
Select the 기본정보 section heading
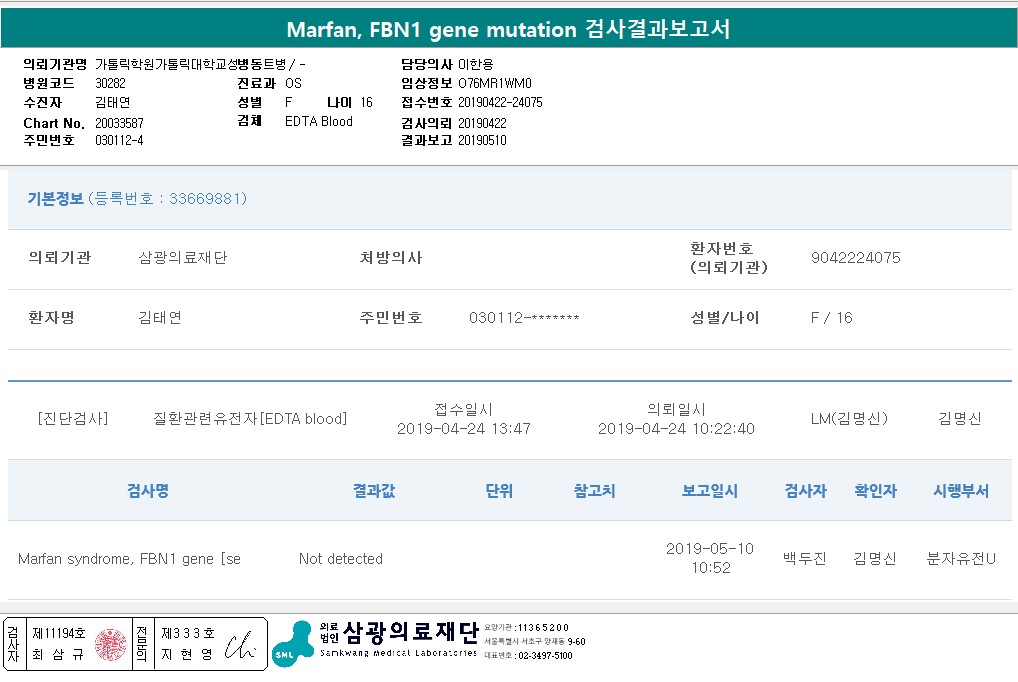(x=55, y=198)
